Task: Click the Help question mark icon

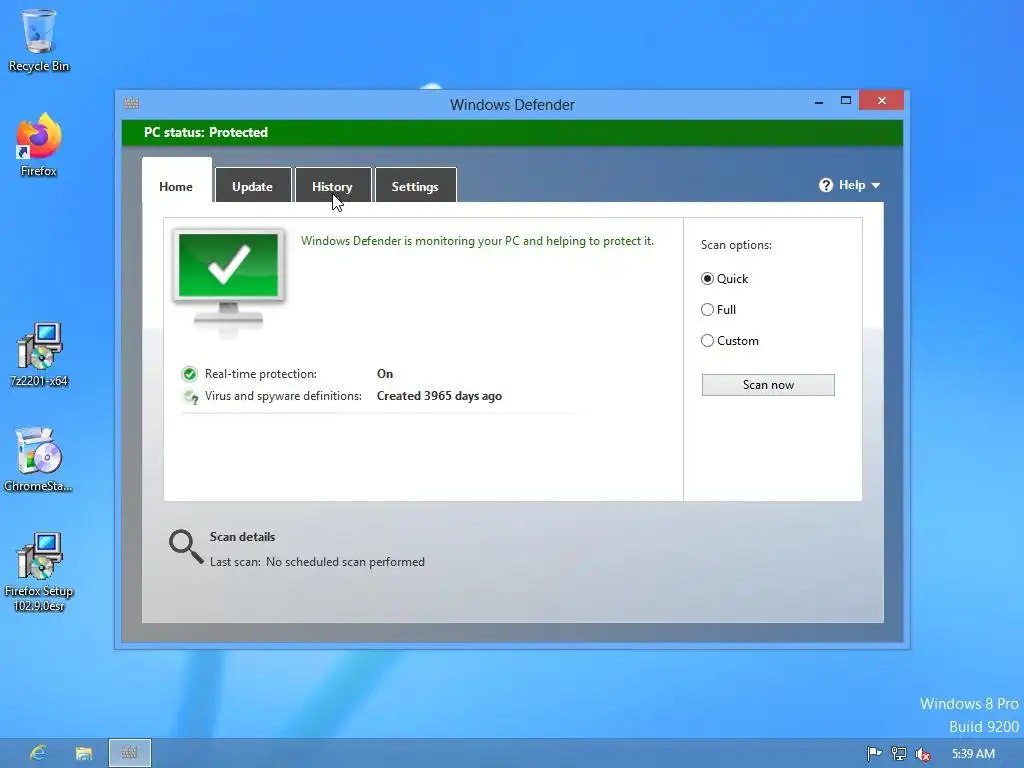Action: click(x=825, y=185)
